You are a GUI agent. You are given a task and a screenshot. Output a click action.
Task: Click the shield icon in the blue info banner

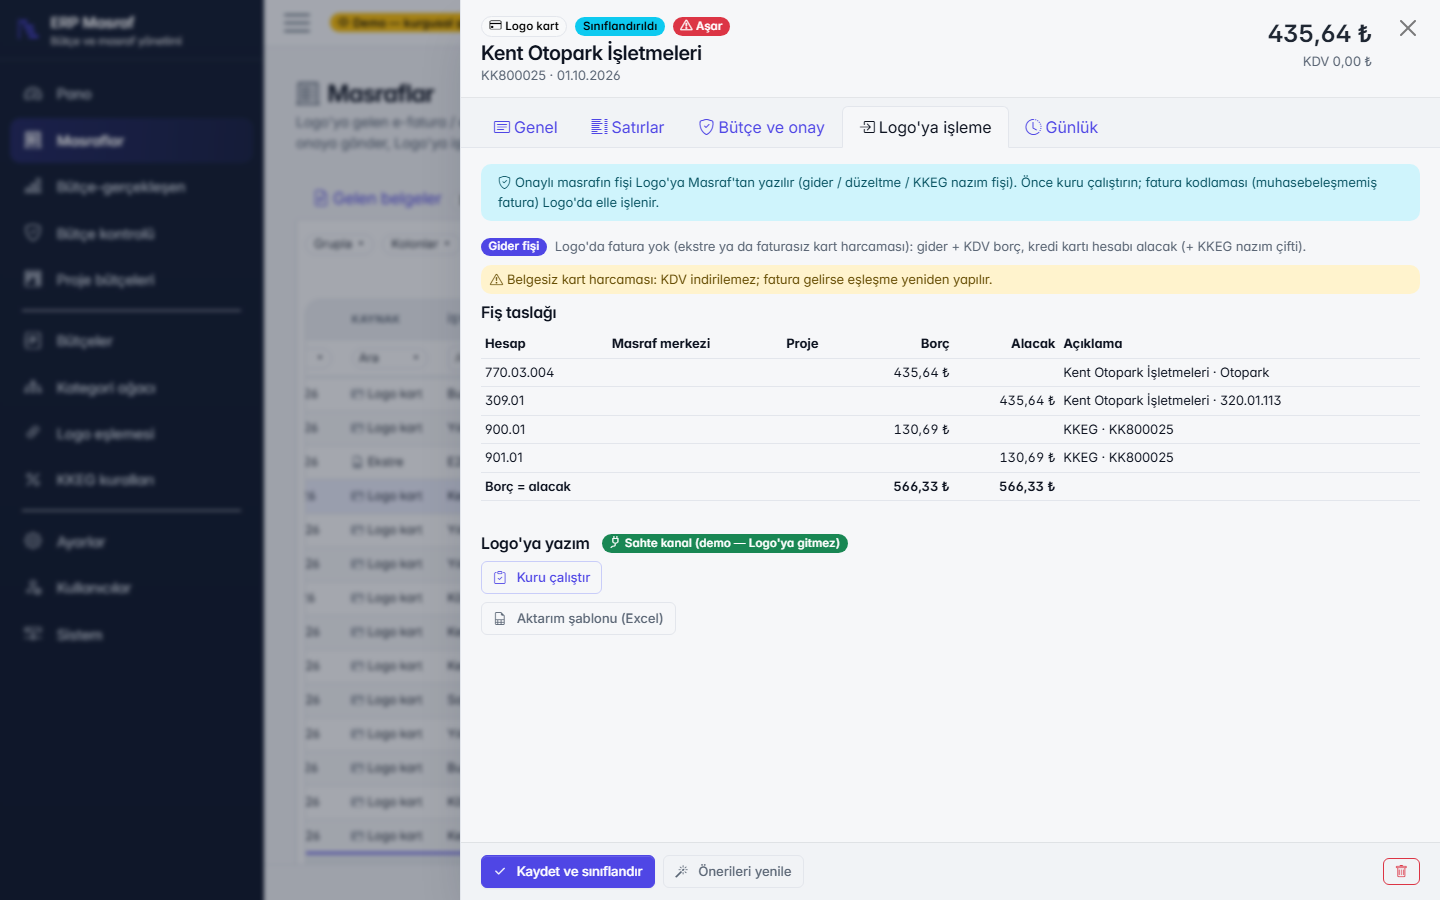tap(504, 183)
